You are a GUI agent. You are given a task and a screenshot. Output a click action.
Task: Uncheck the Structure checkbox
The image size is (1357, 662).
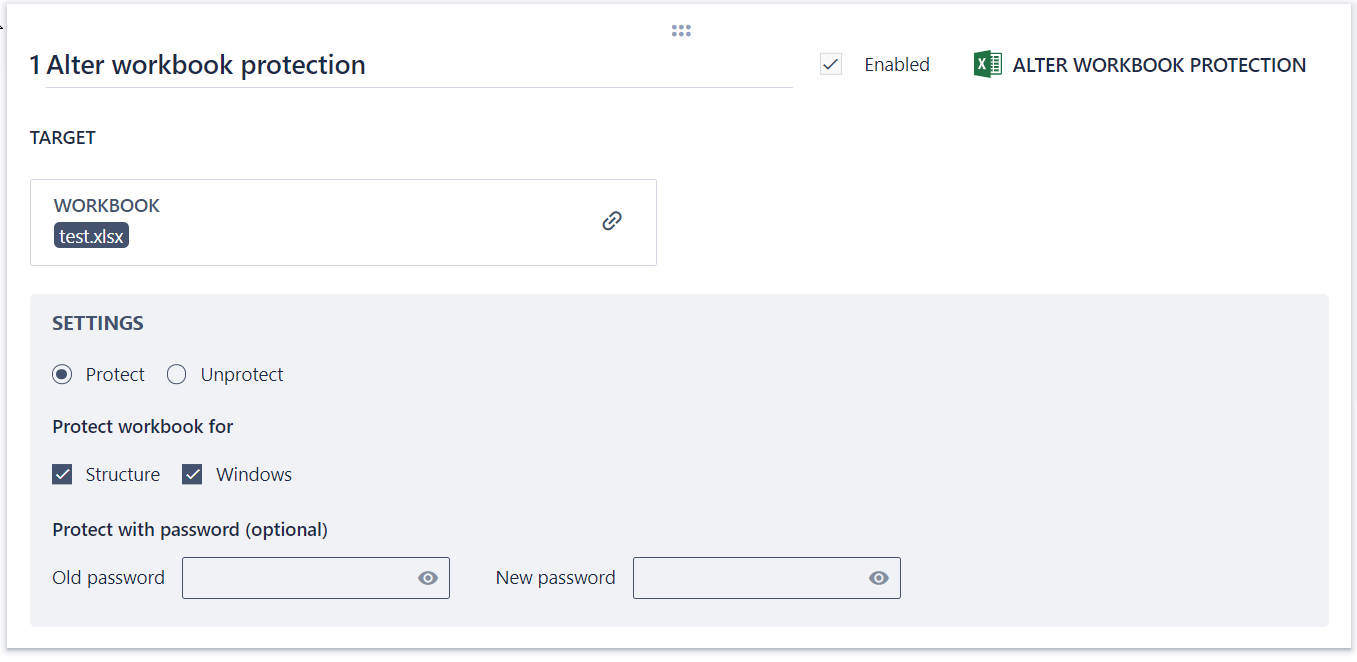[62, 474]
